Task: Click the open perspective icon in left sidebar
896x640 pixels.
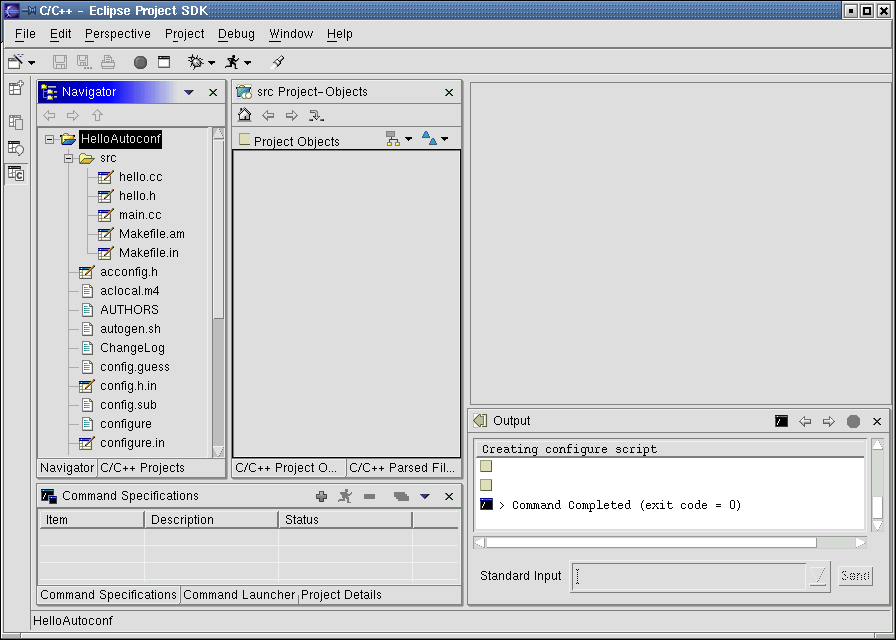Action: coord(16,88)
